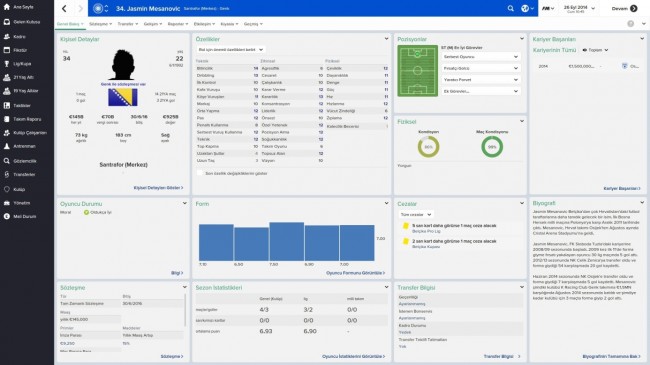Open the Fırsatçı Golcü role dropdown
This screenshot has height=365, width=650.
pyautogui.click(x=480, y=68)
